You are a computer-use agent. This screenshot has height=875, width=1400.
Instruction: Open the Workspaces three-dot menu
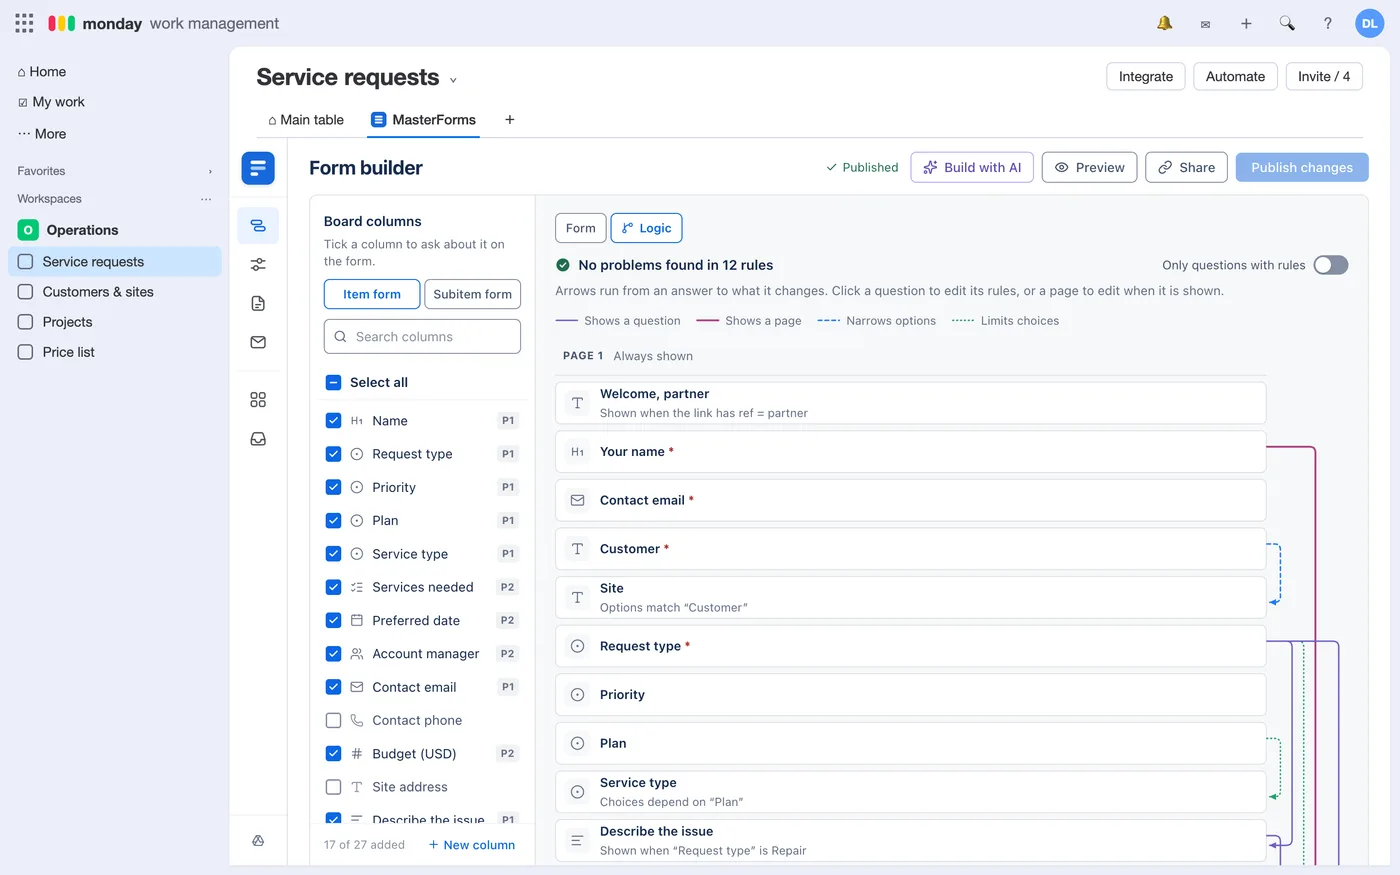coord(206,199)
